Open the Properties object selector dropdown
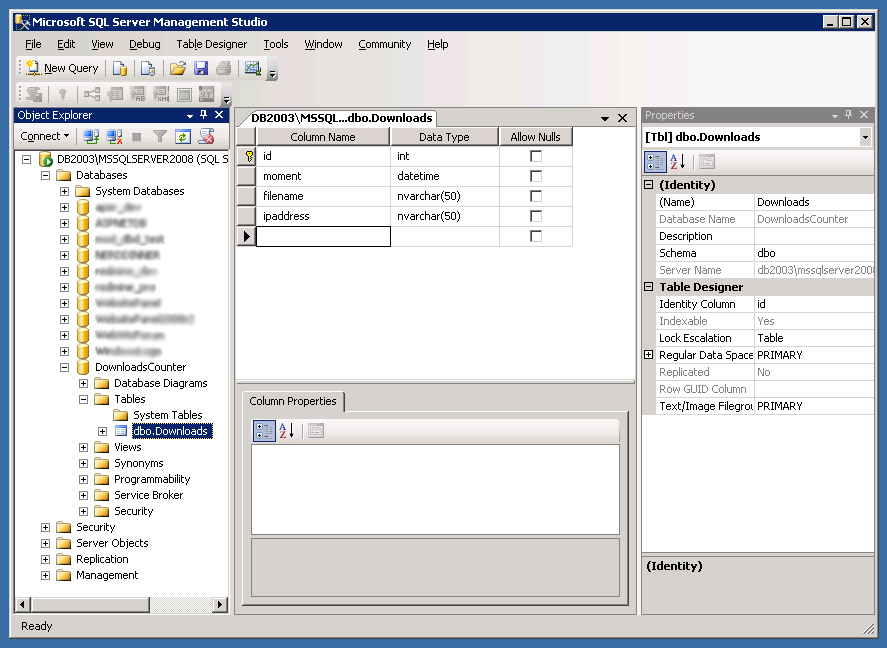 (865, 137)
